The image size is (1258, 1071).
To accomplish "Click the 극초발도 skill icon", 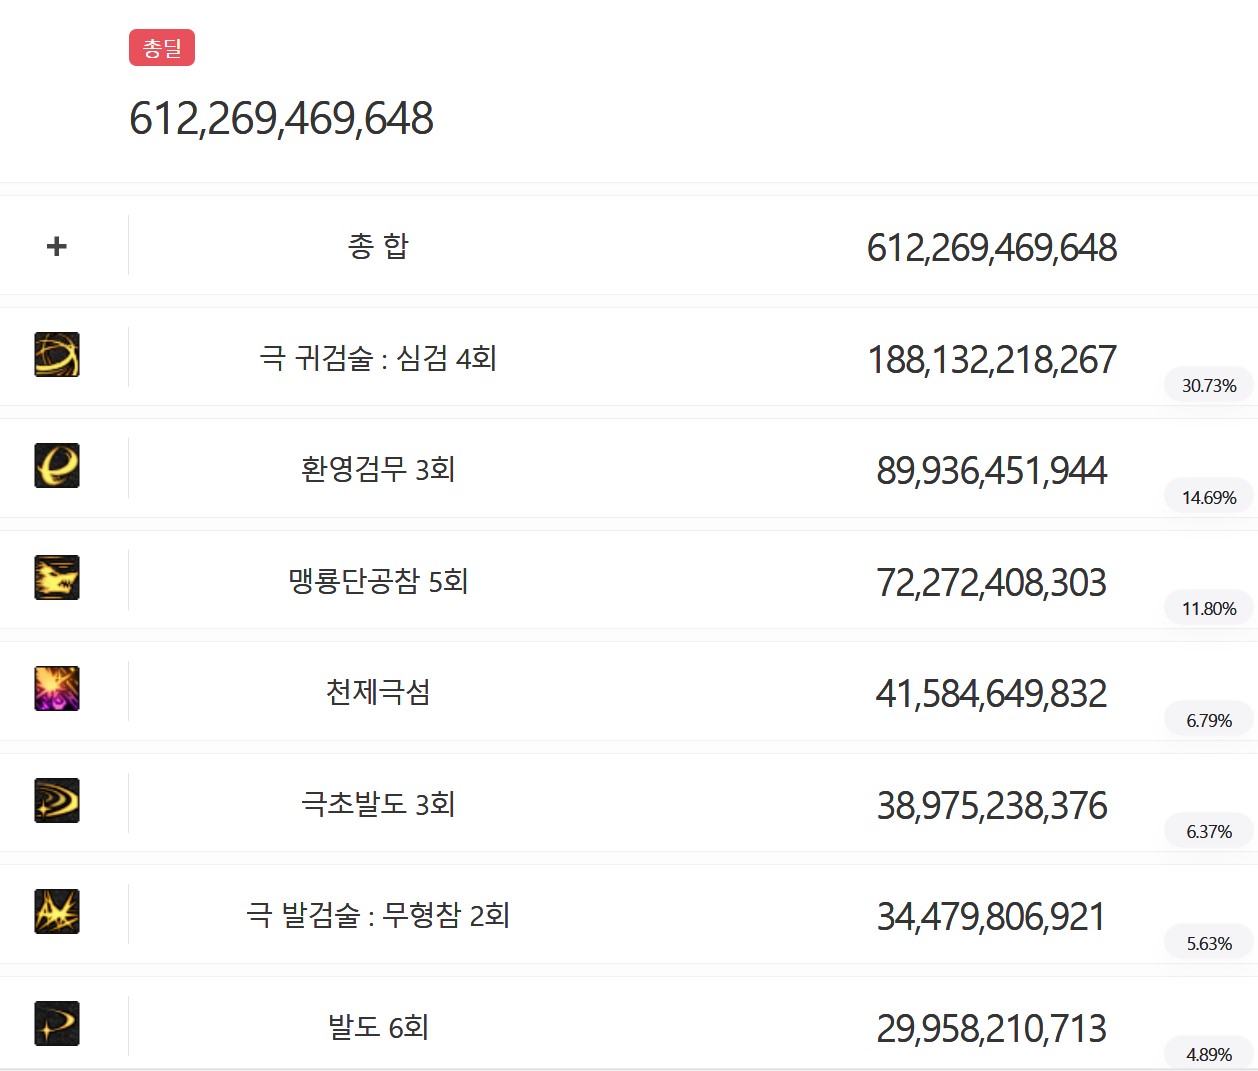I will (57, 801).
